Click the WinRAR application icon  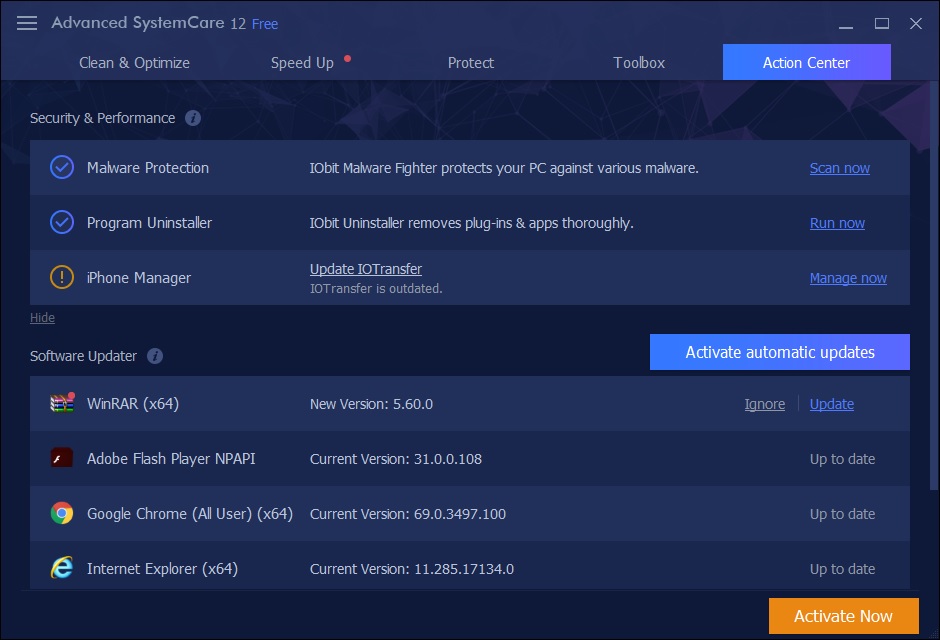click(59, 403)
